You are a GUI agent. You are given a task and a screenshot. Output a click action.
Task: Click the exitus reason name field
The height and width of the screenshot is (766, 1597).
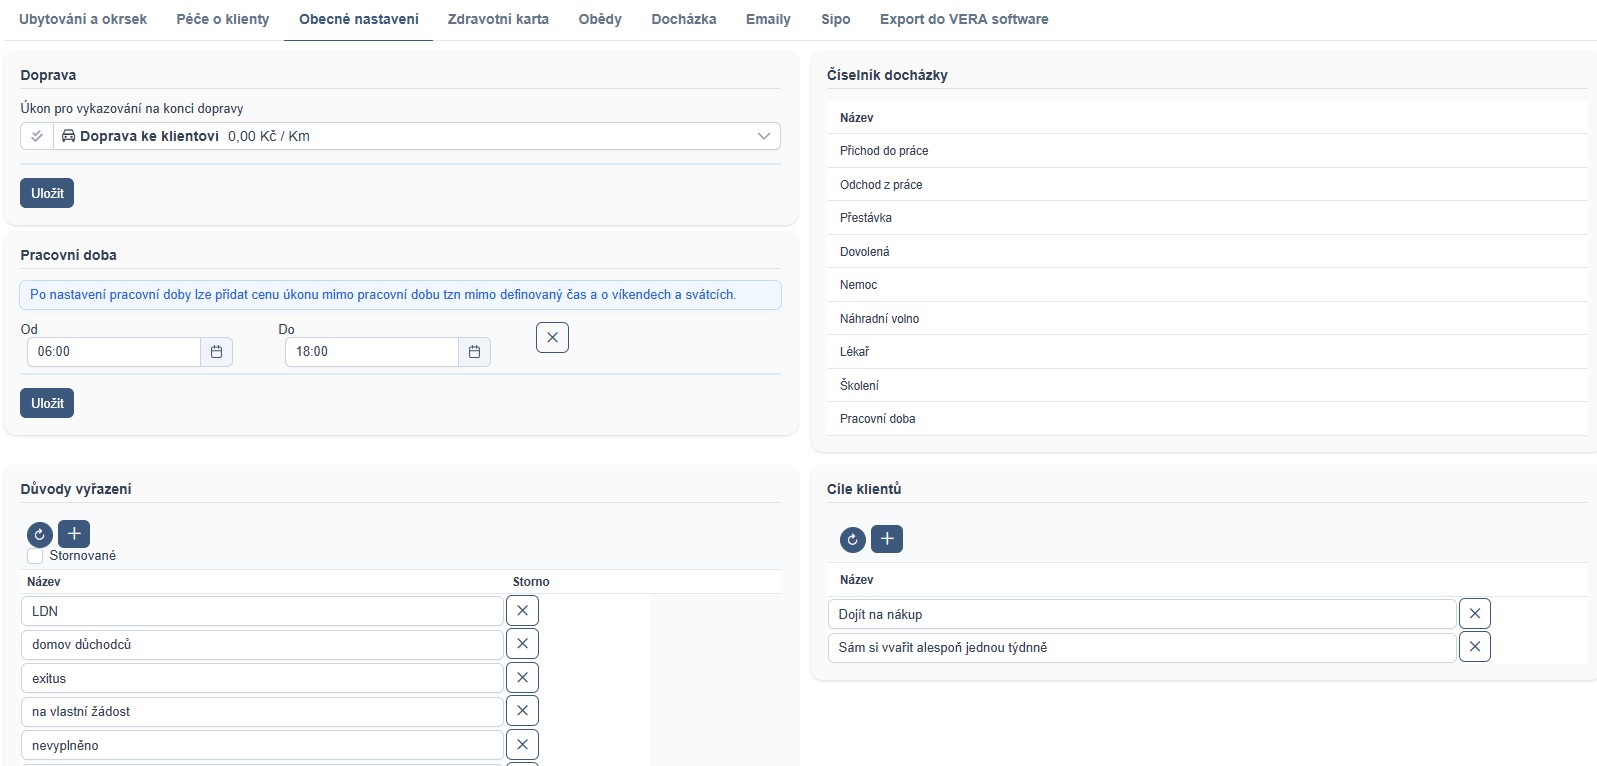pyautogui.click(x=262, y=678)
